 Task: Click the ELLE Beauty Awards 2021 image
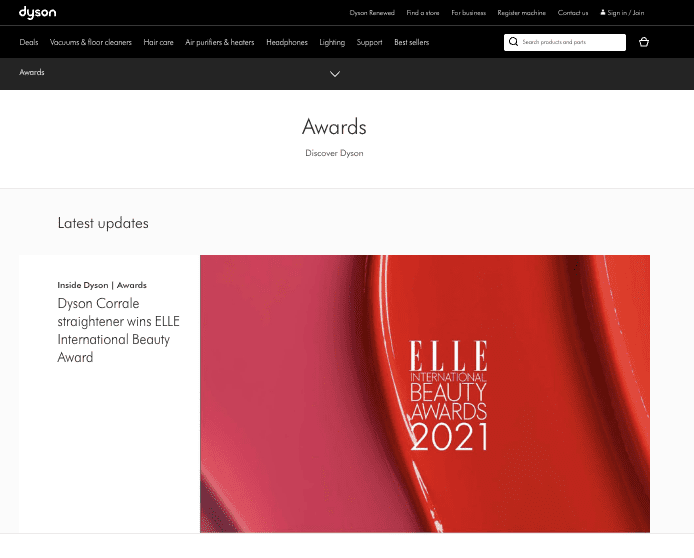tap(424, 394)
